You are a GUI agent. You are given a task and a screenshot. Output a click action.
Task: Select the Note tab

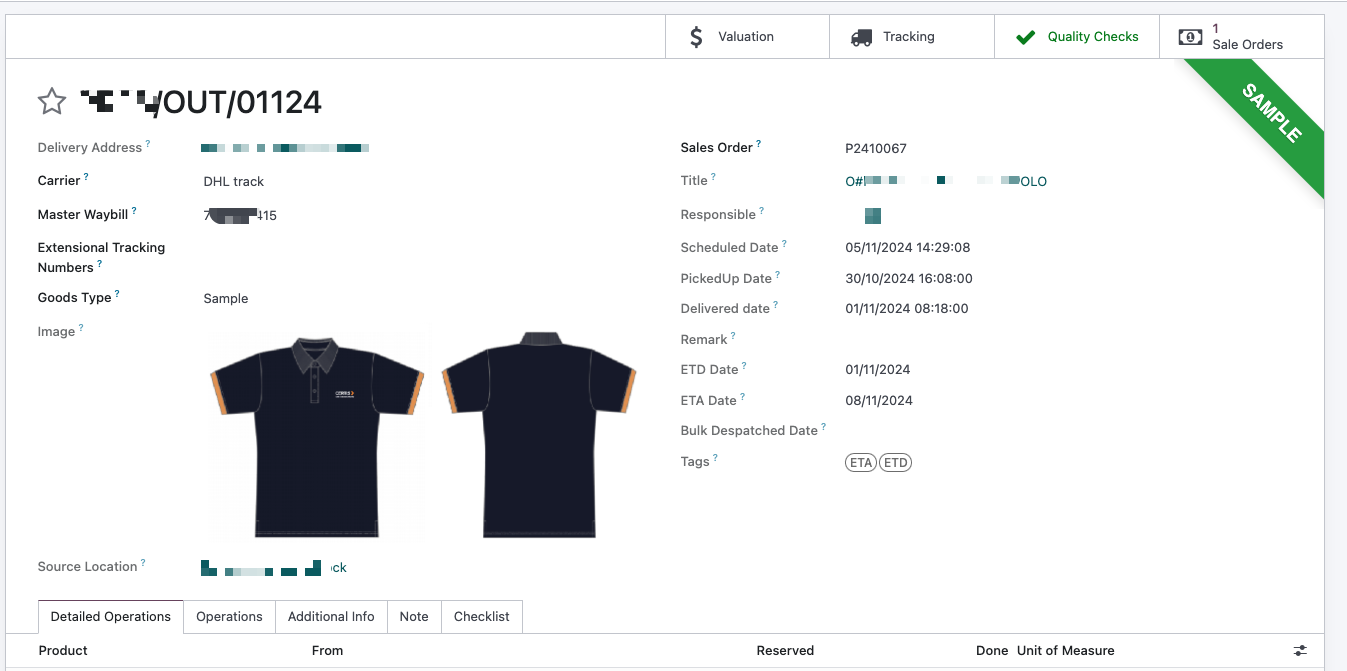click(414, 617)
